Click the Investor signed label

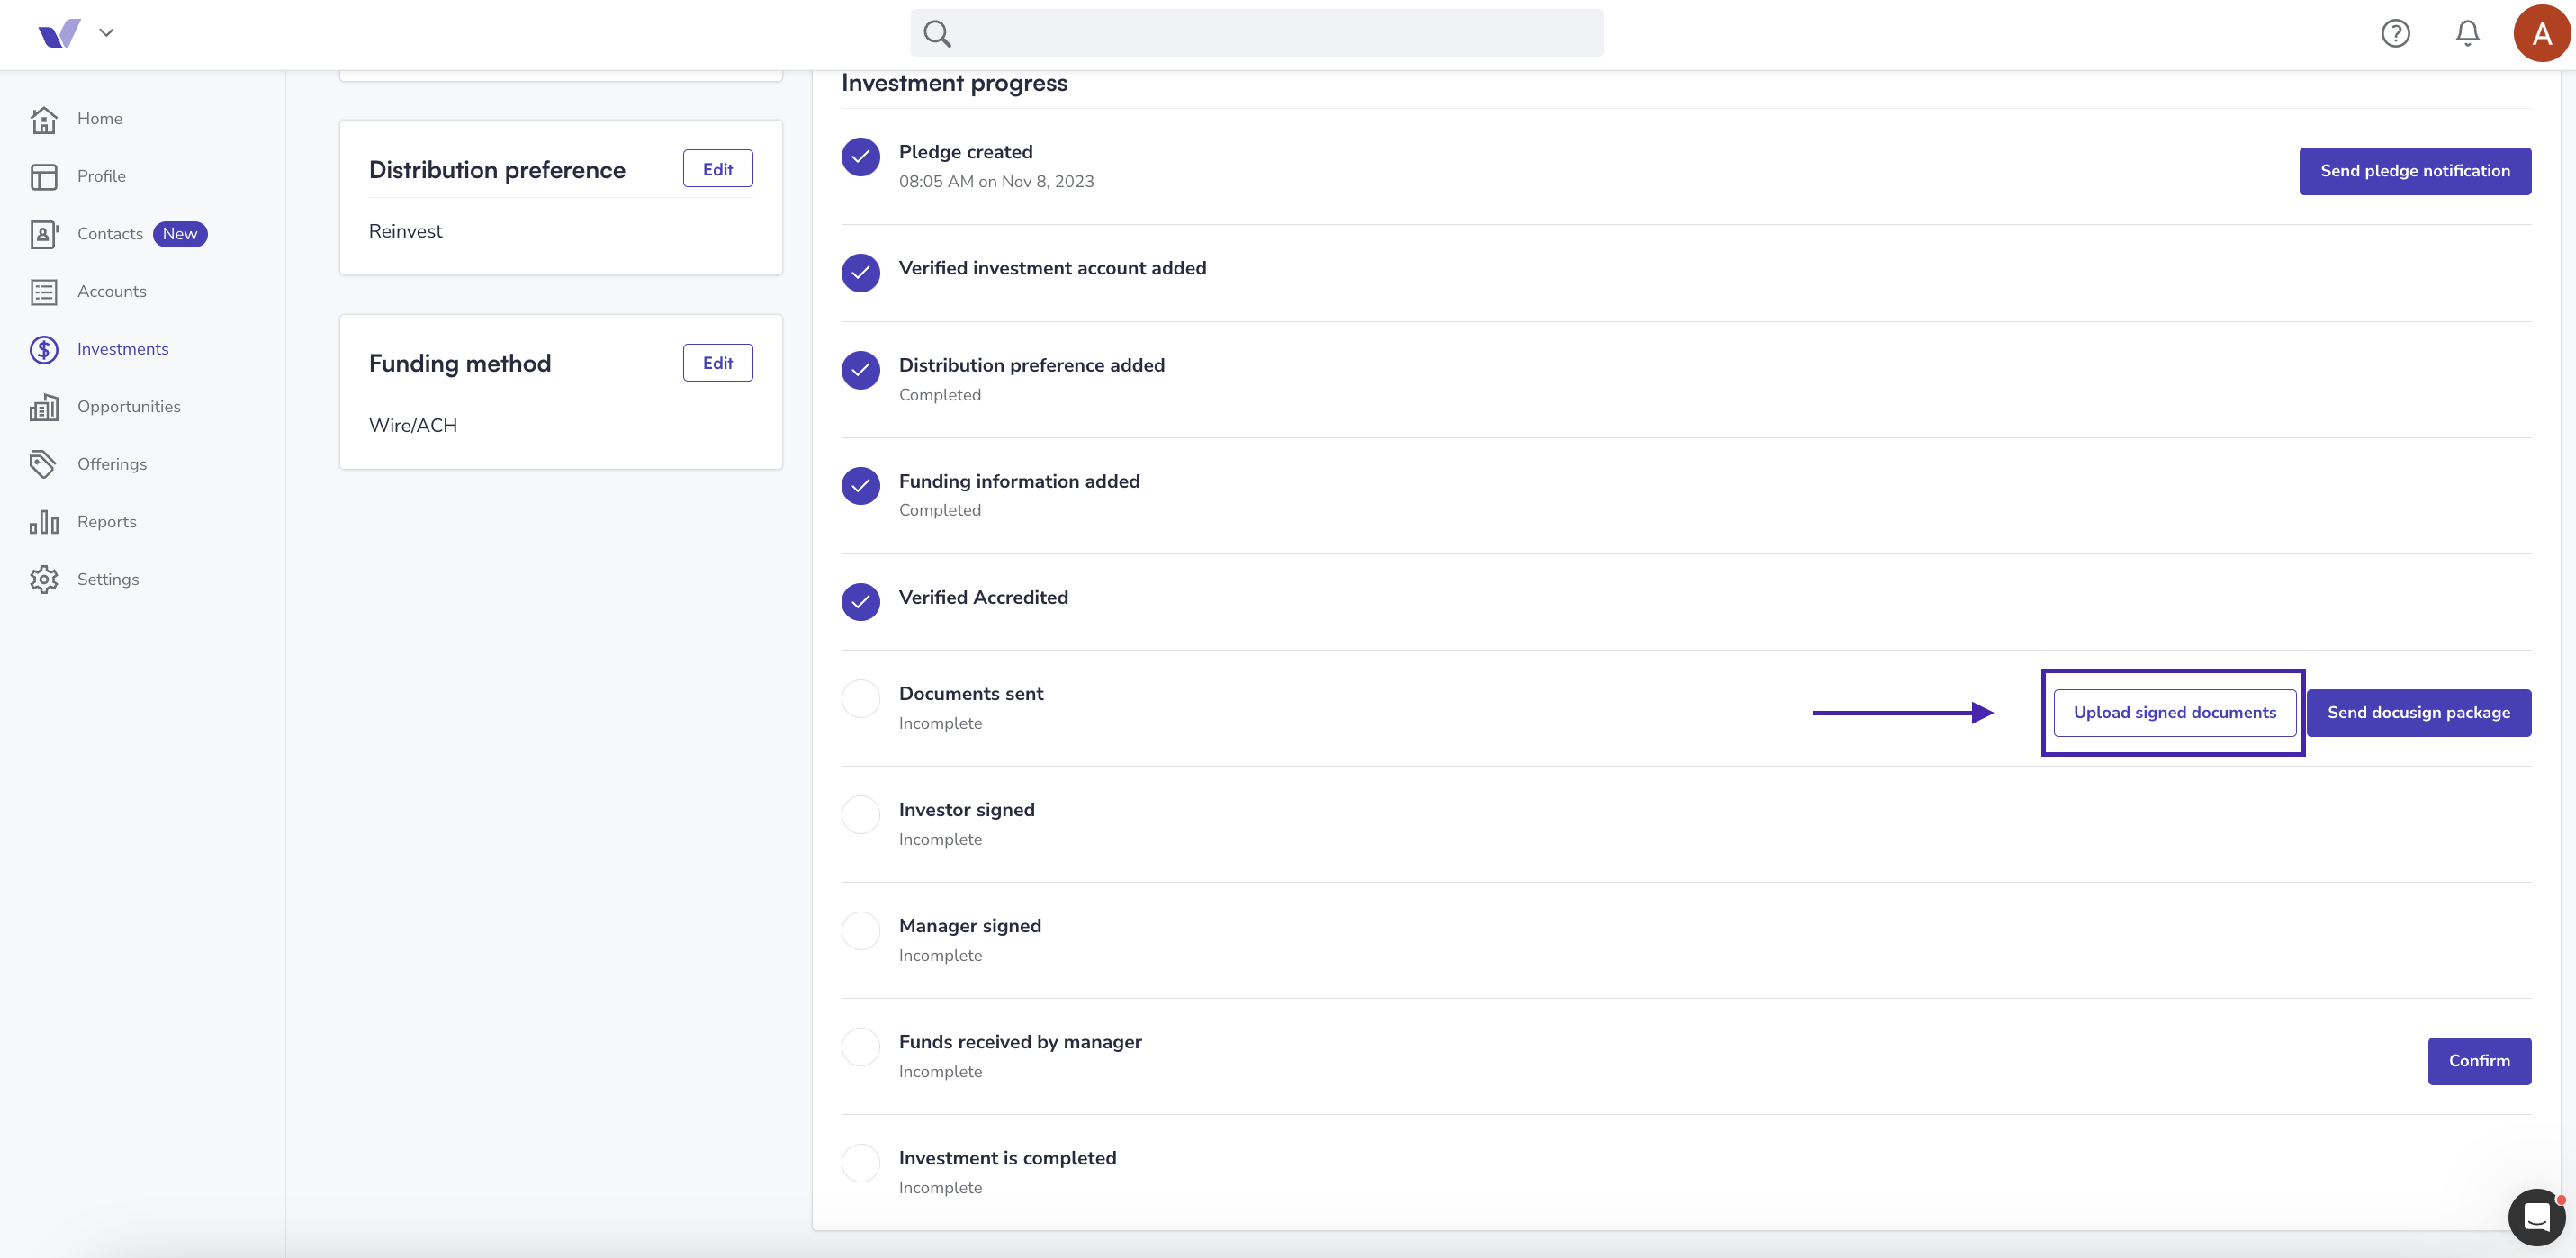point(966,810)
